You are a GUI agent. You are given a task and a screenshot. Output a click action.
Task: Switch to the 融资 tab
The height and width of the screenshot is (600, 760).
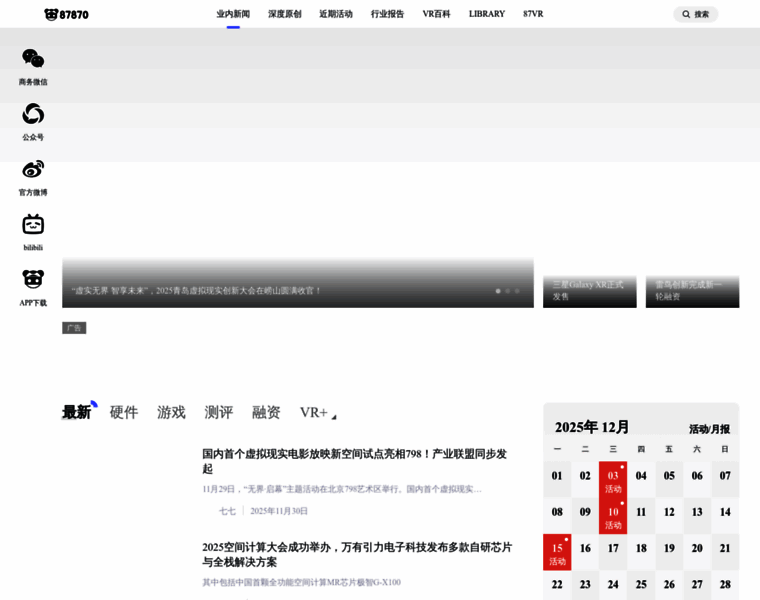266,412
